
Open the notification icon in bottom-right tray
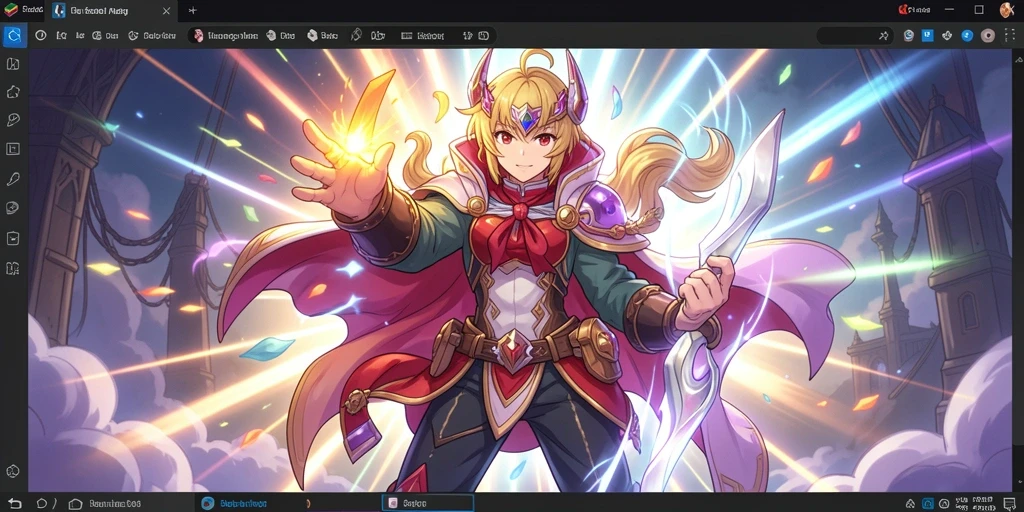pos(1009,503)
